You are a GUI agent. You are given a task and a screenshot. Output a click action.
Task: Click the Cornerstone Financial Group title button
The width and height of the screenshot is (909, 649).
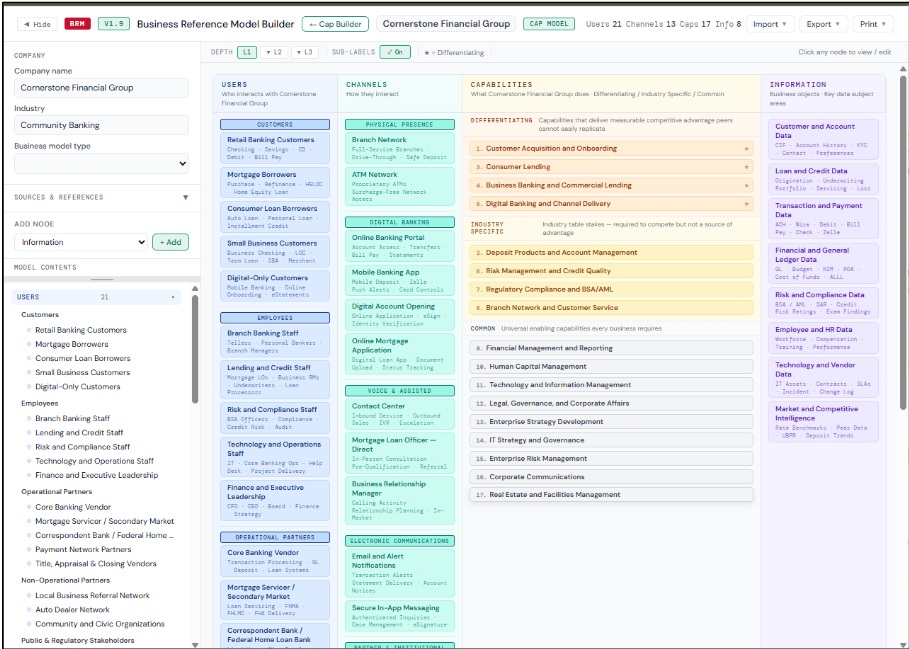[446, 24]
